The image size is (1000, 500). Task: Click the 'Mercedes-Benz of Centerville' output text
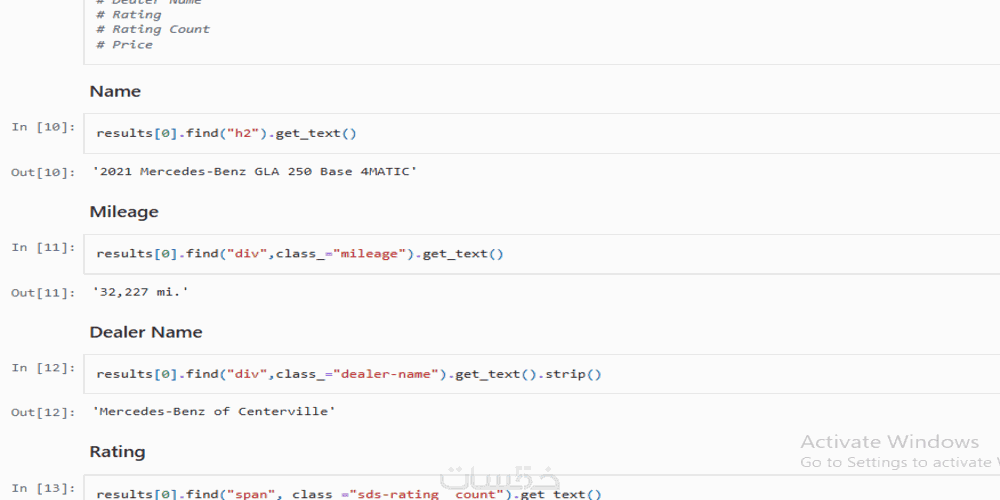point(214,412)
